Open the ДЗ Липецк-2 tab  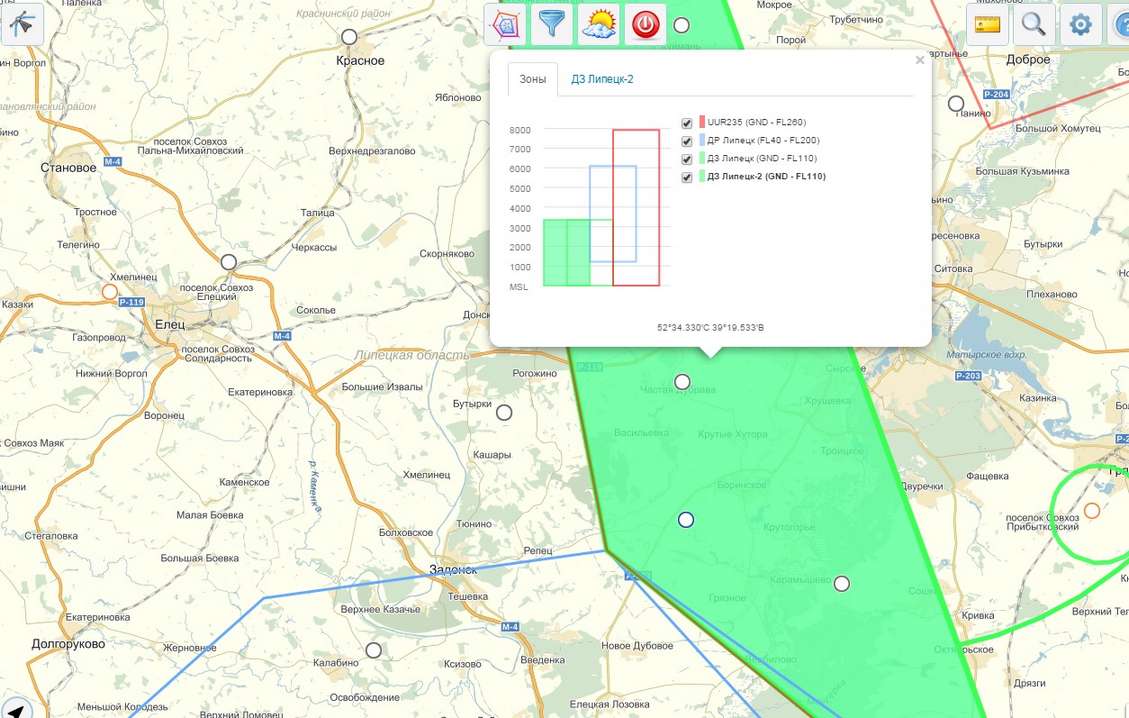pos(602,79)
